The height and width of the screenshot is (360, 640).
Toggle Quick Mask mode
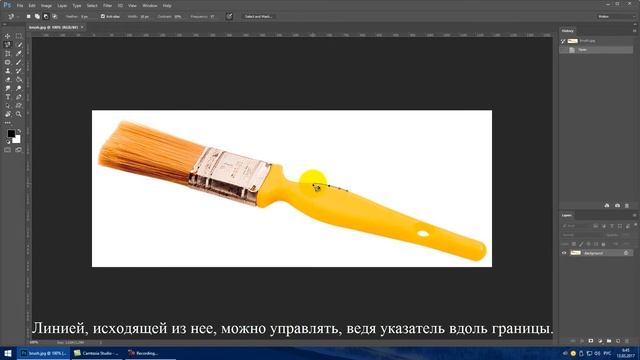click(x=7, y=150)
